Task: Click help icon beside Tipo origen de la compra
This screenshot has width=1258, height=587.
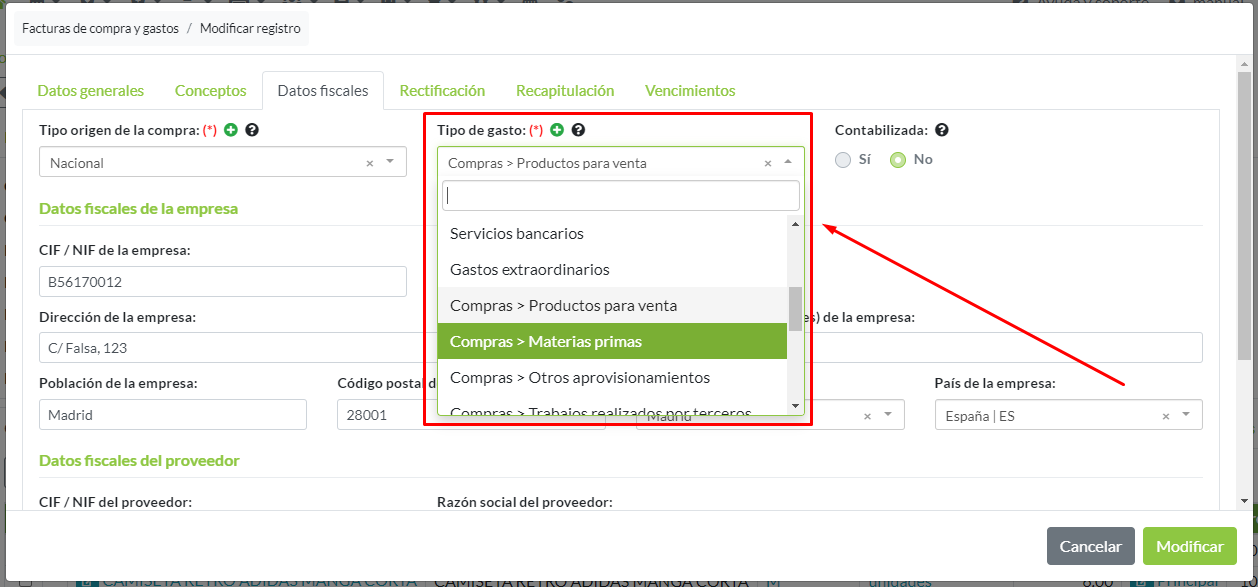Action: tap(252, 130)
